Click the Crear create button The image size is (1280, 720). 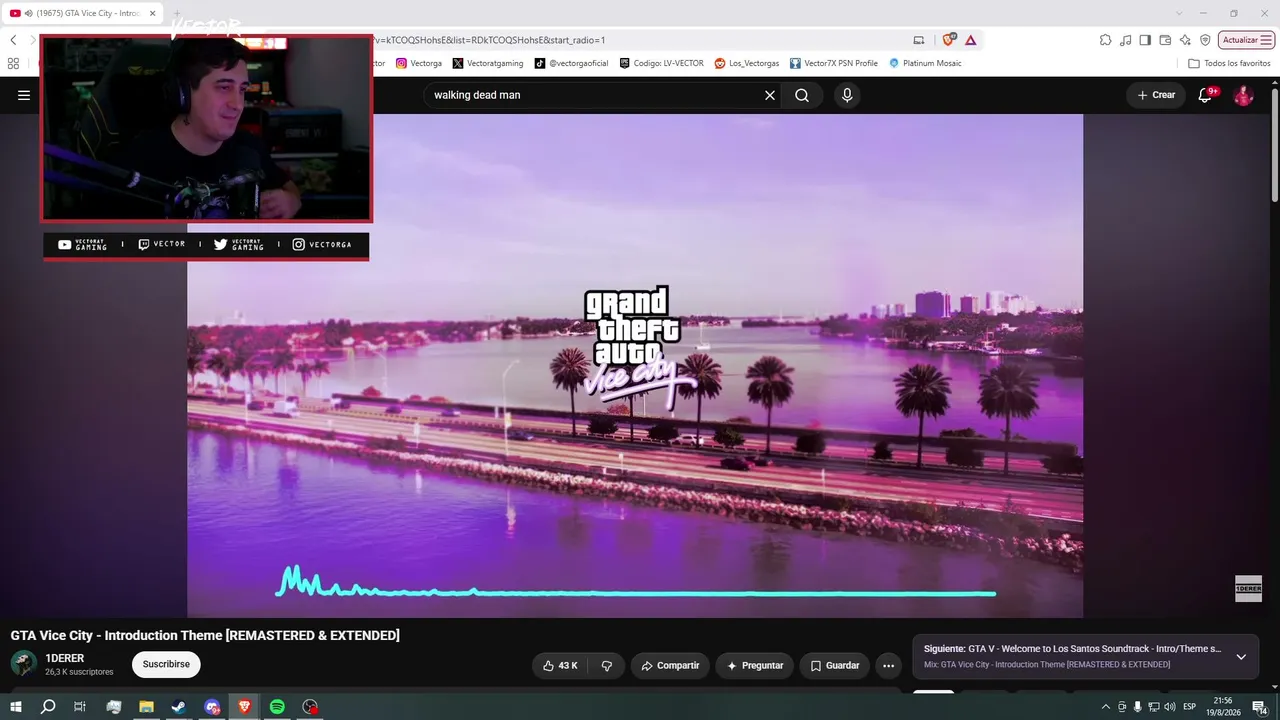pos(1156,95)
